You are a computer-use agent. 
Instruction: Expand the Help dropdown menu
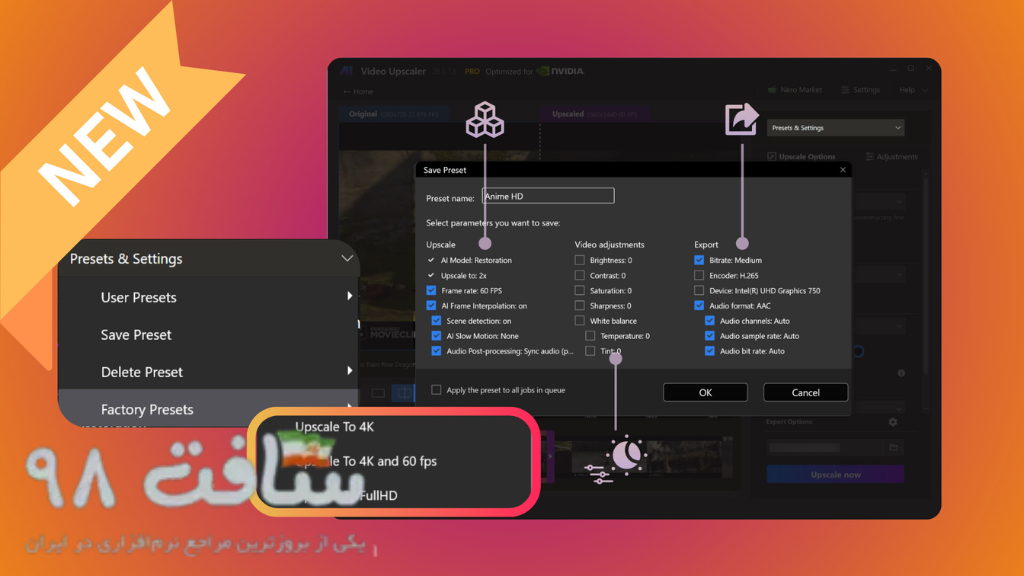[x=913, y=90]
